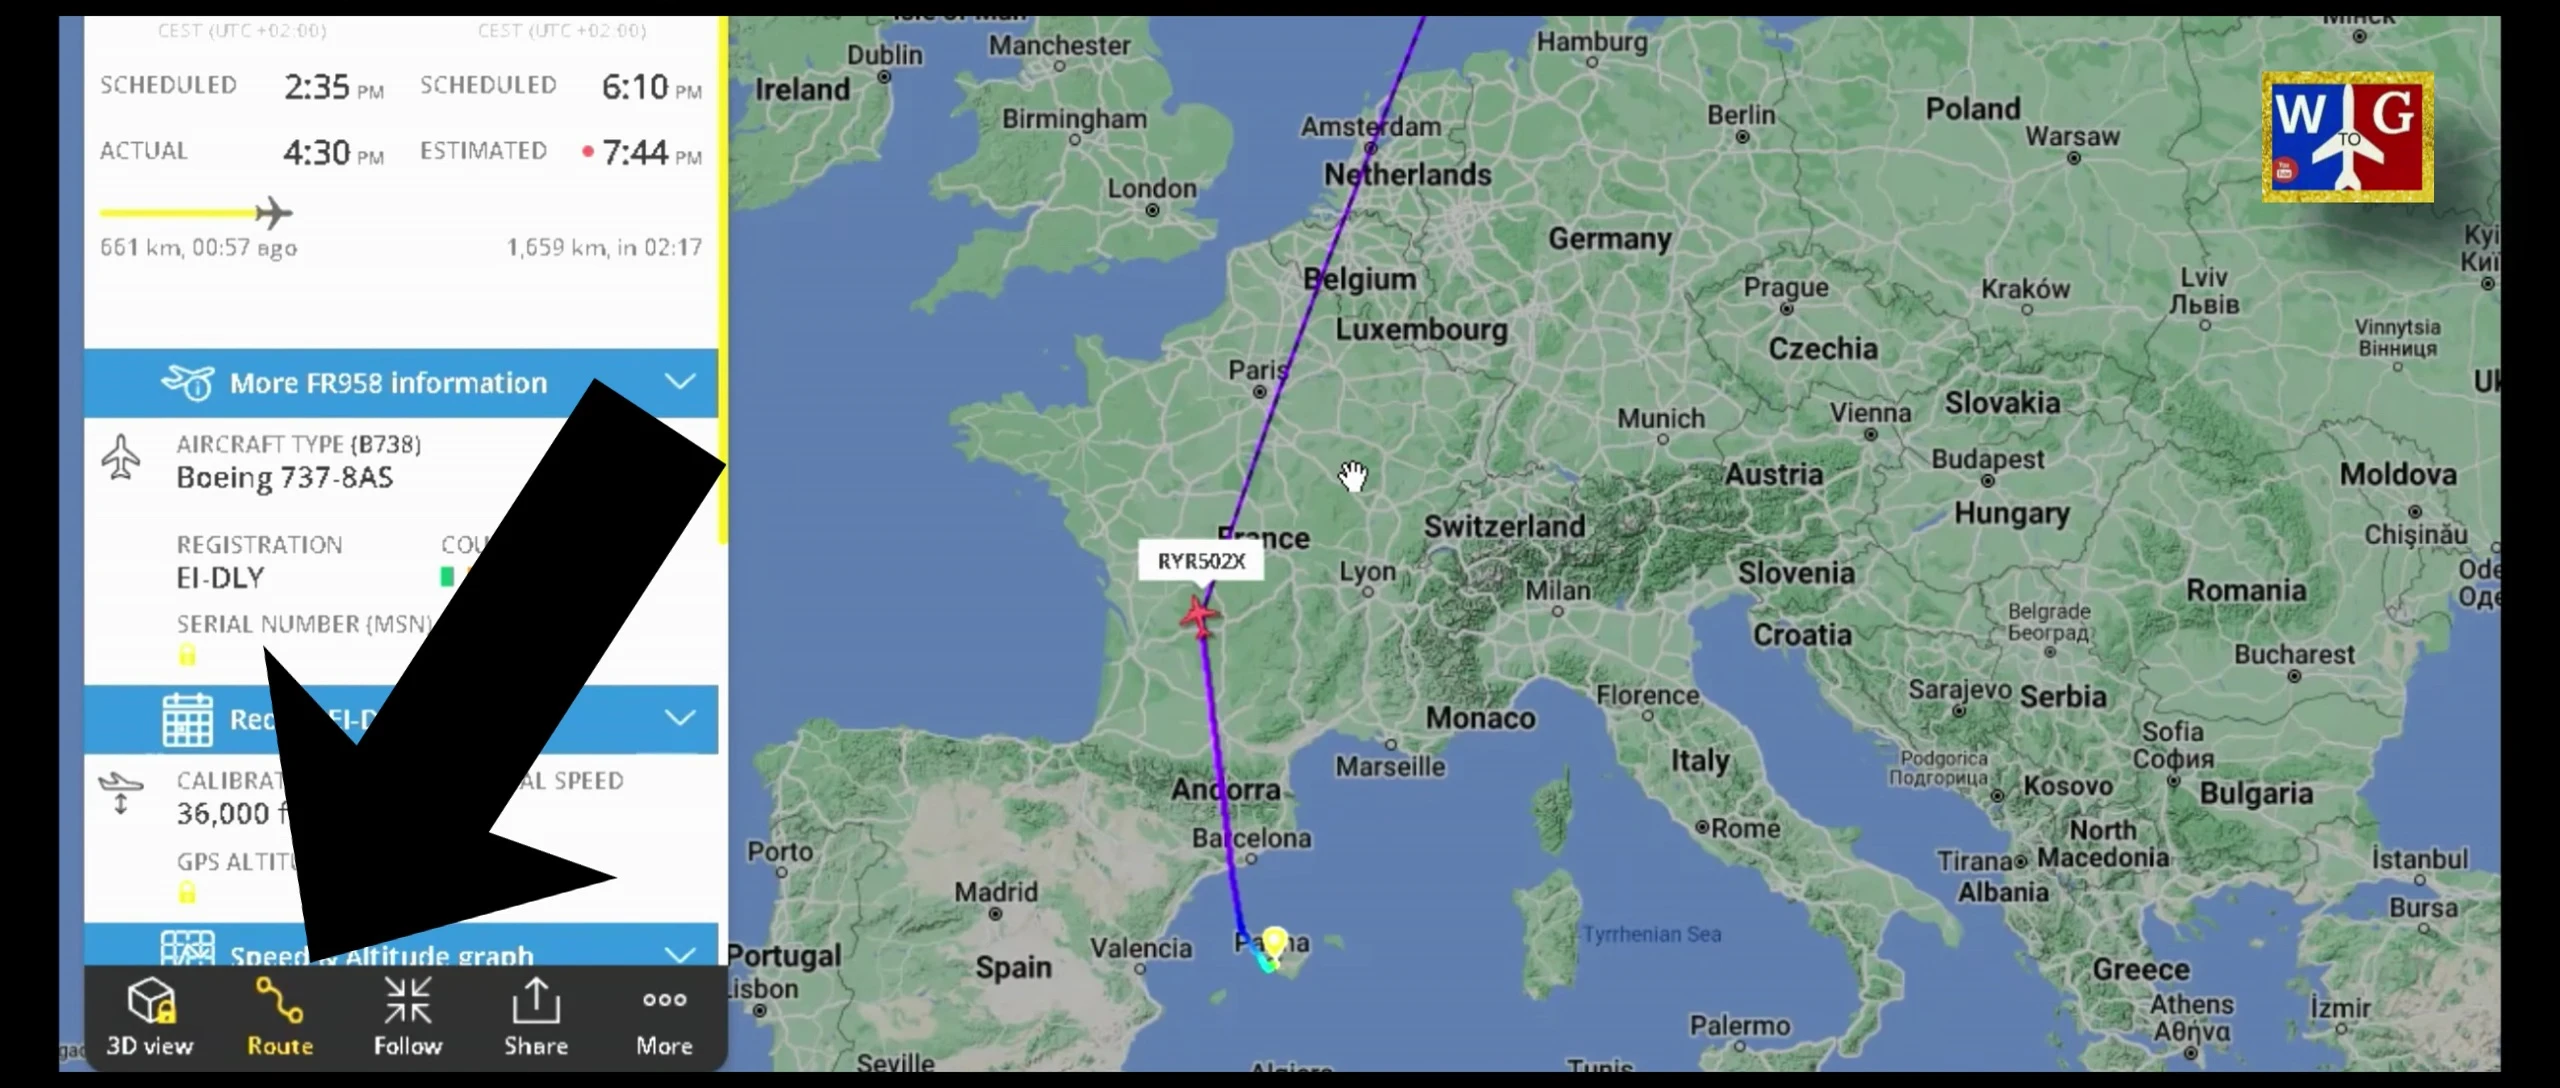Screen dimensions: 2560x1088
Task: Open the More three-dots menu
Action: point(664,999)
